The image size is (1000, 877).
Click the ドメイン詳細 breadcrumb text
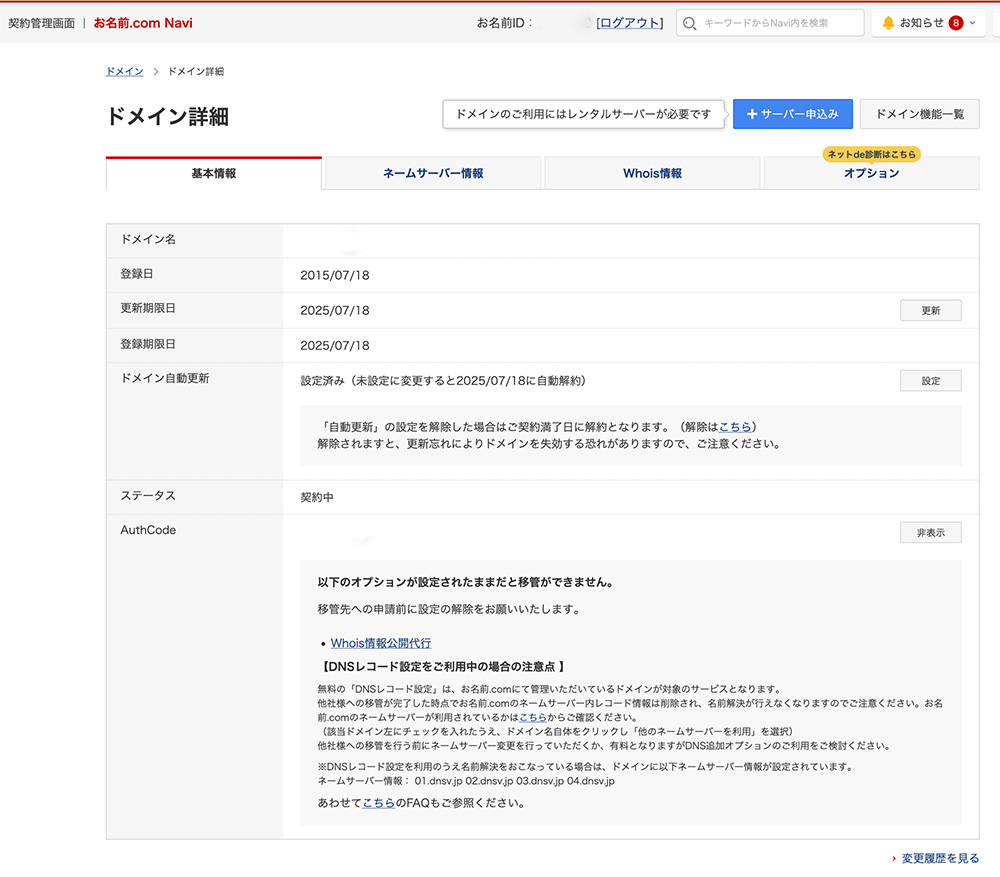pos(195,71)
